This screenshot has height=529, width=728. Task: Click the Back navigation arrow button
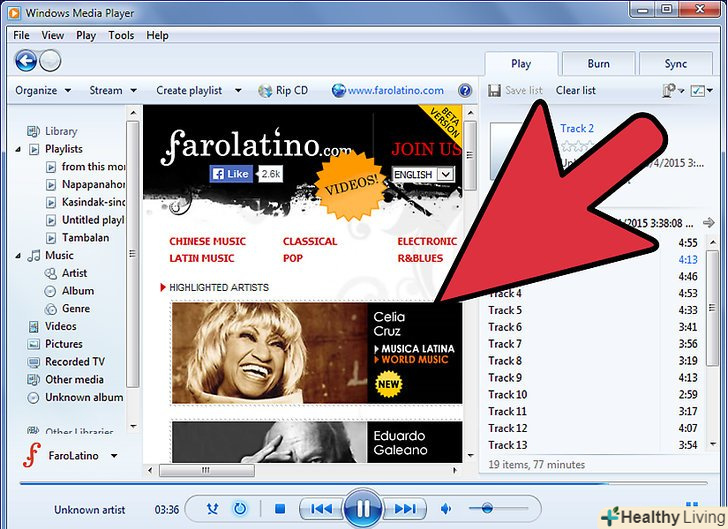tap(26, 60)
